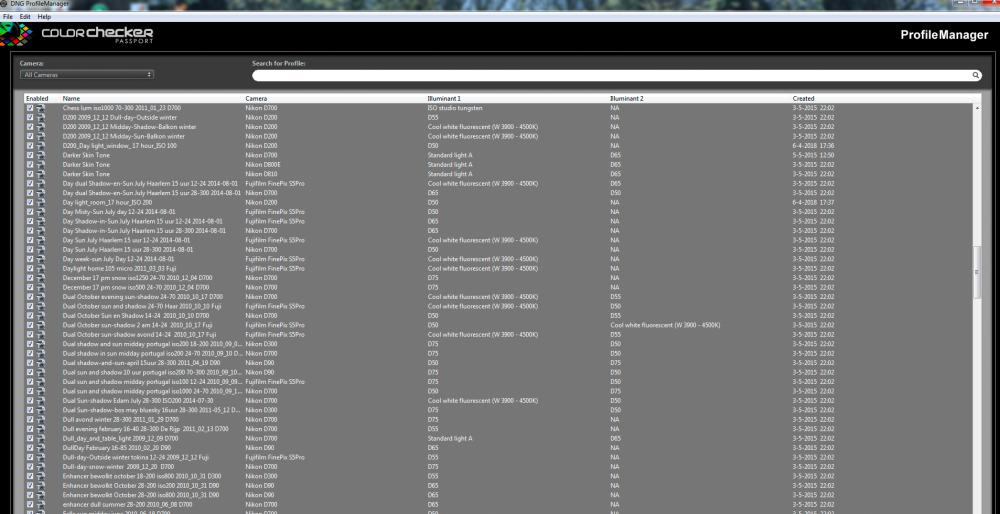Click profile icon of December 17 pm snow iso500 row
The height and width of the screenshot is (514, 1000).
[x=41, y=288]
